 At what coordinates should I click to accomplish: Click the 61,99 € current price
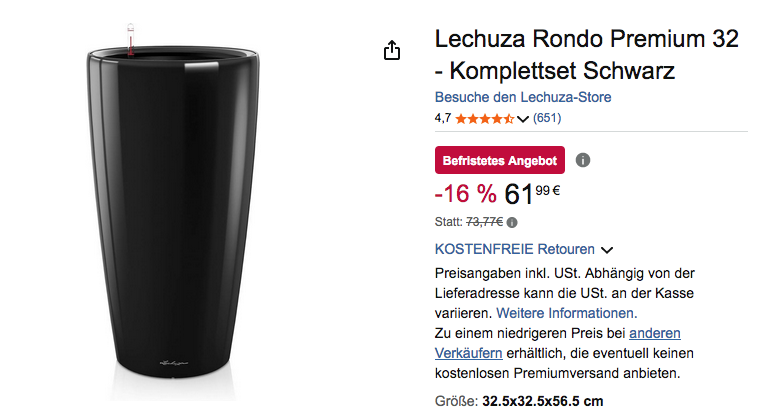(x=532, y=193)
